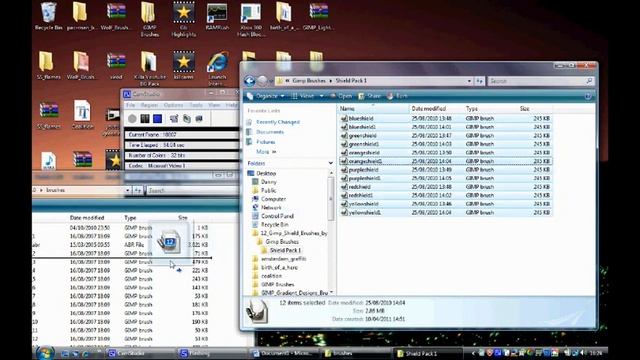This screenshot has height=360, width=640.
Task: Click CamStudio's Screen Annotations toolbar icon
Action: tap(187, 119)
